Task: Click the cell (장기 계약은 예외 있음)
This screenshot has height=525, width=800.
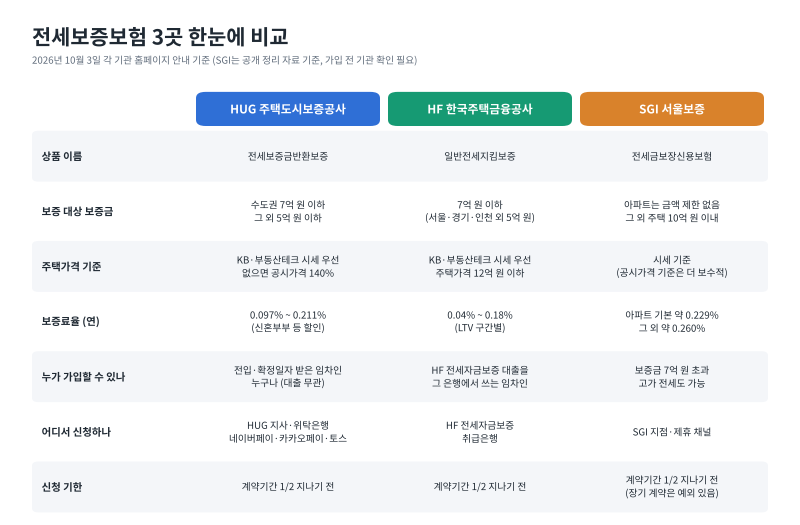Action: (672, 493)
